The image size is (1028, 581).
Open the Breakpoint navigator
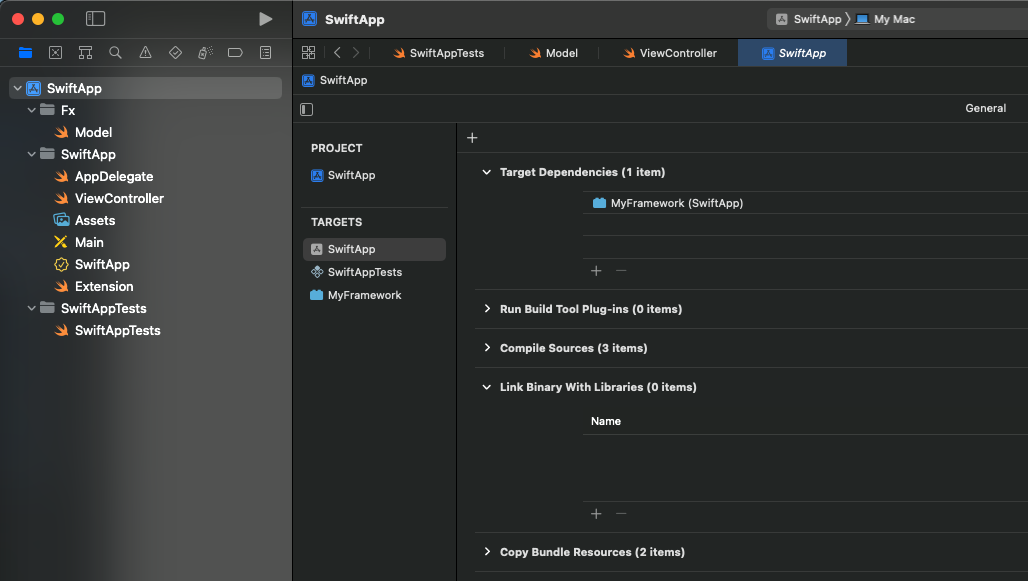coord(235,53)
